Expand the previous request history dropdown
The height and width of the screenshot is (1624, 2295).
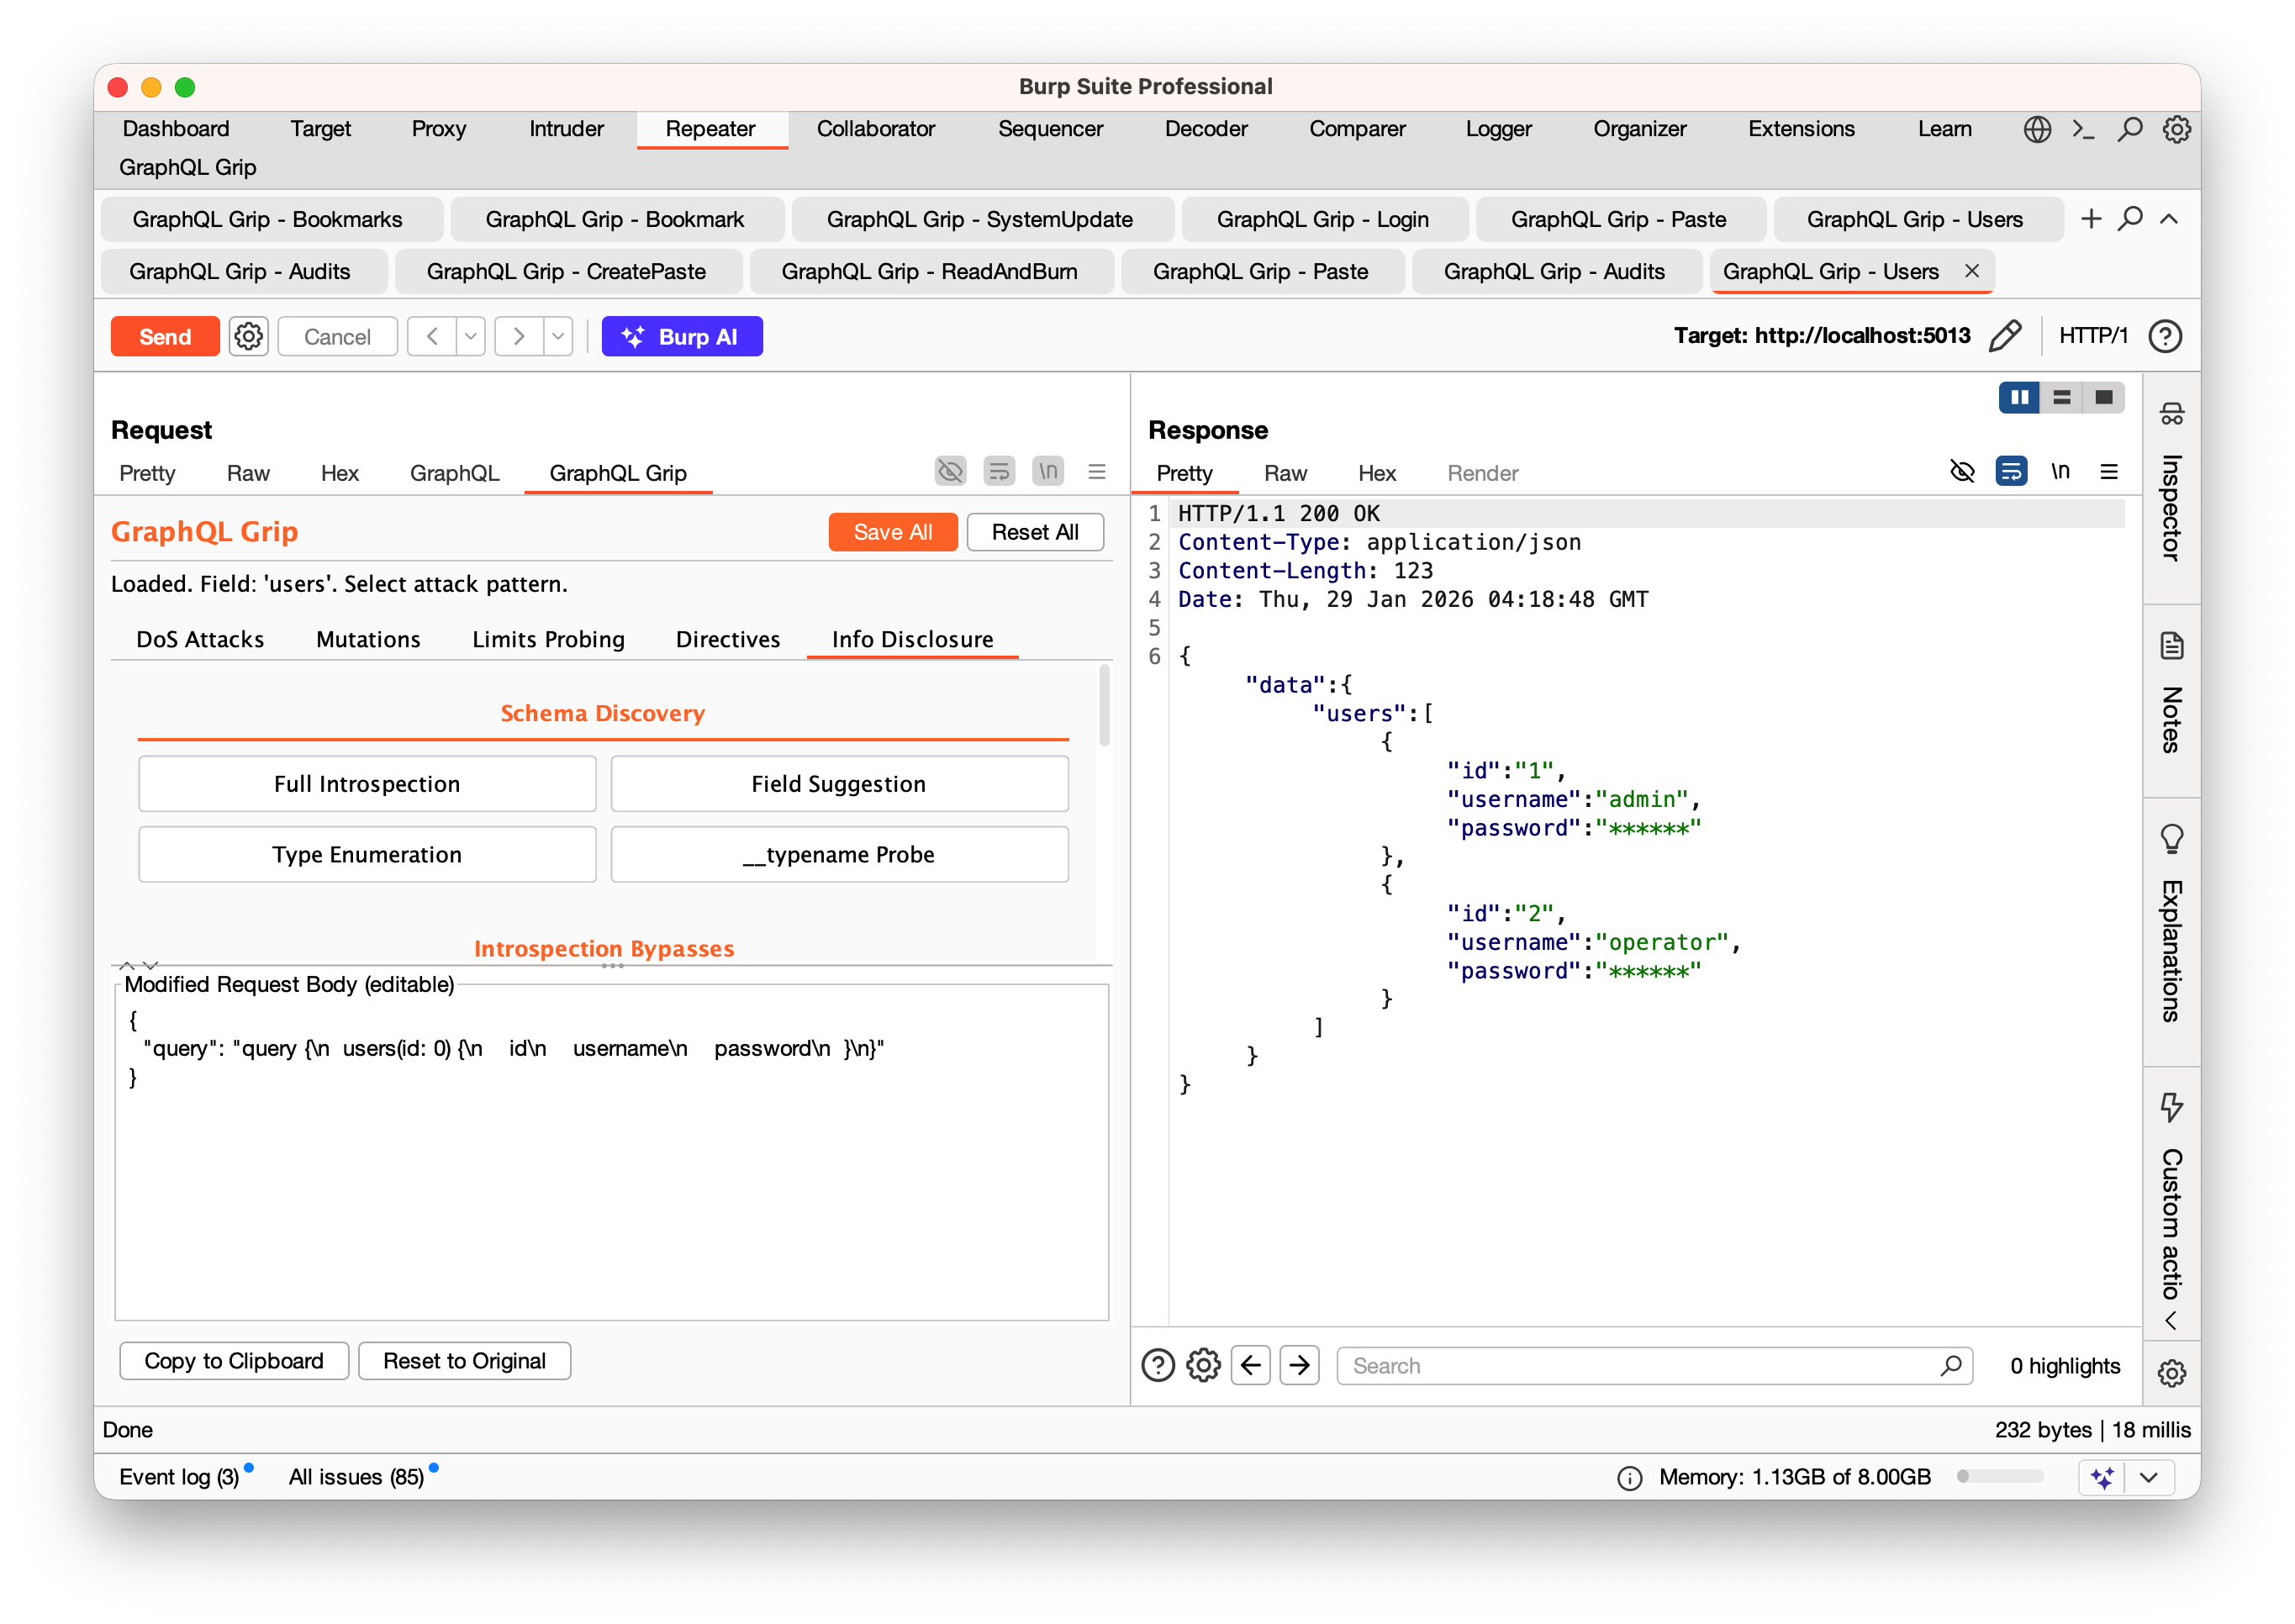[470, 336]
